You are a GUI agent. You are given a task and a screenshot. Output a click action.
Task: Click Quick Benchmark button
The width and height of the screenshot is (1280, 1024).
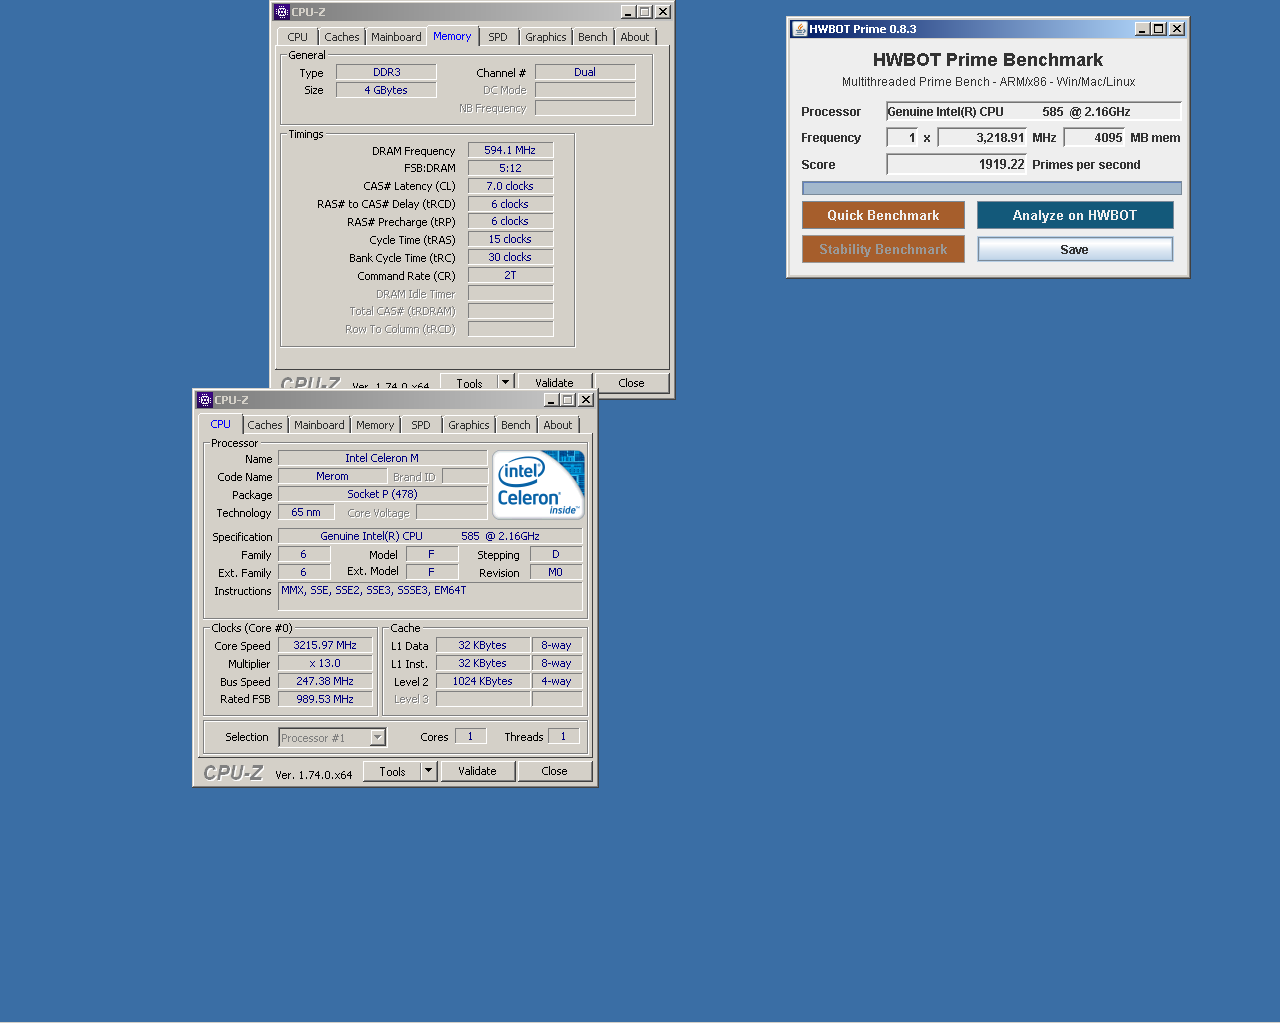tap(883, 215)
